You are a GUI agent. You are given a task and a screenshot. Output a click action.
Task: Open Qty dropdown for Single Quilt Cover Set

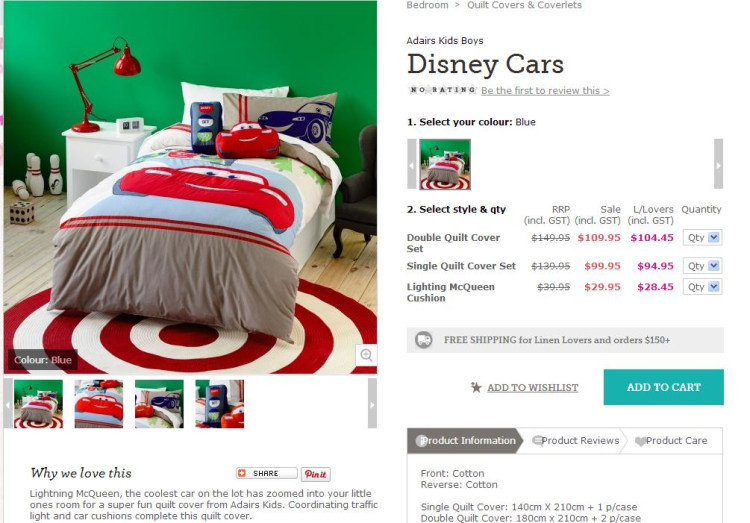[702, 266]
